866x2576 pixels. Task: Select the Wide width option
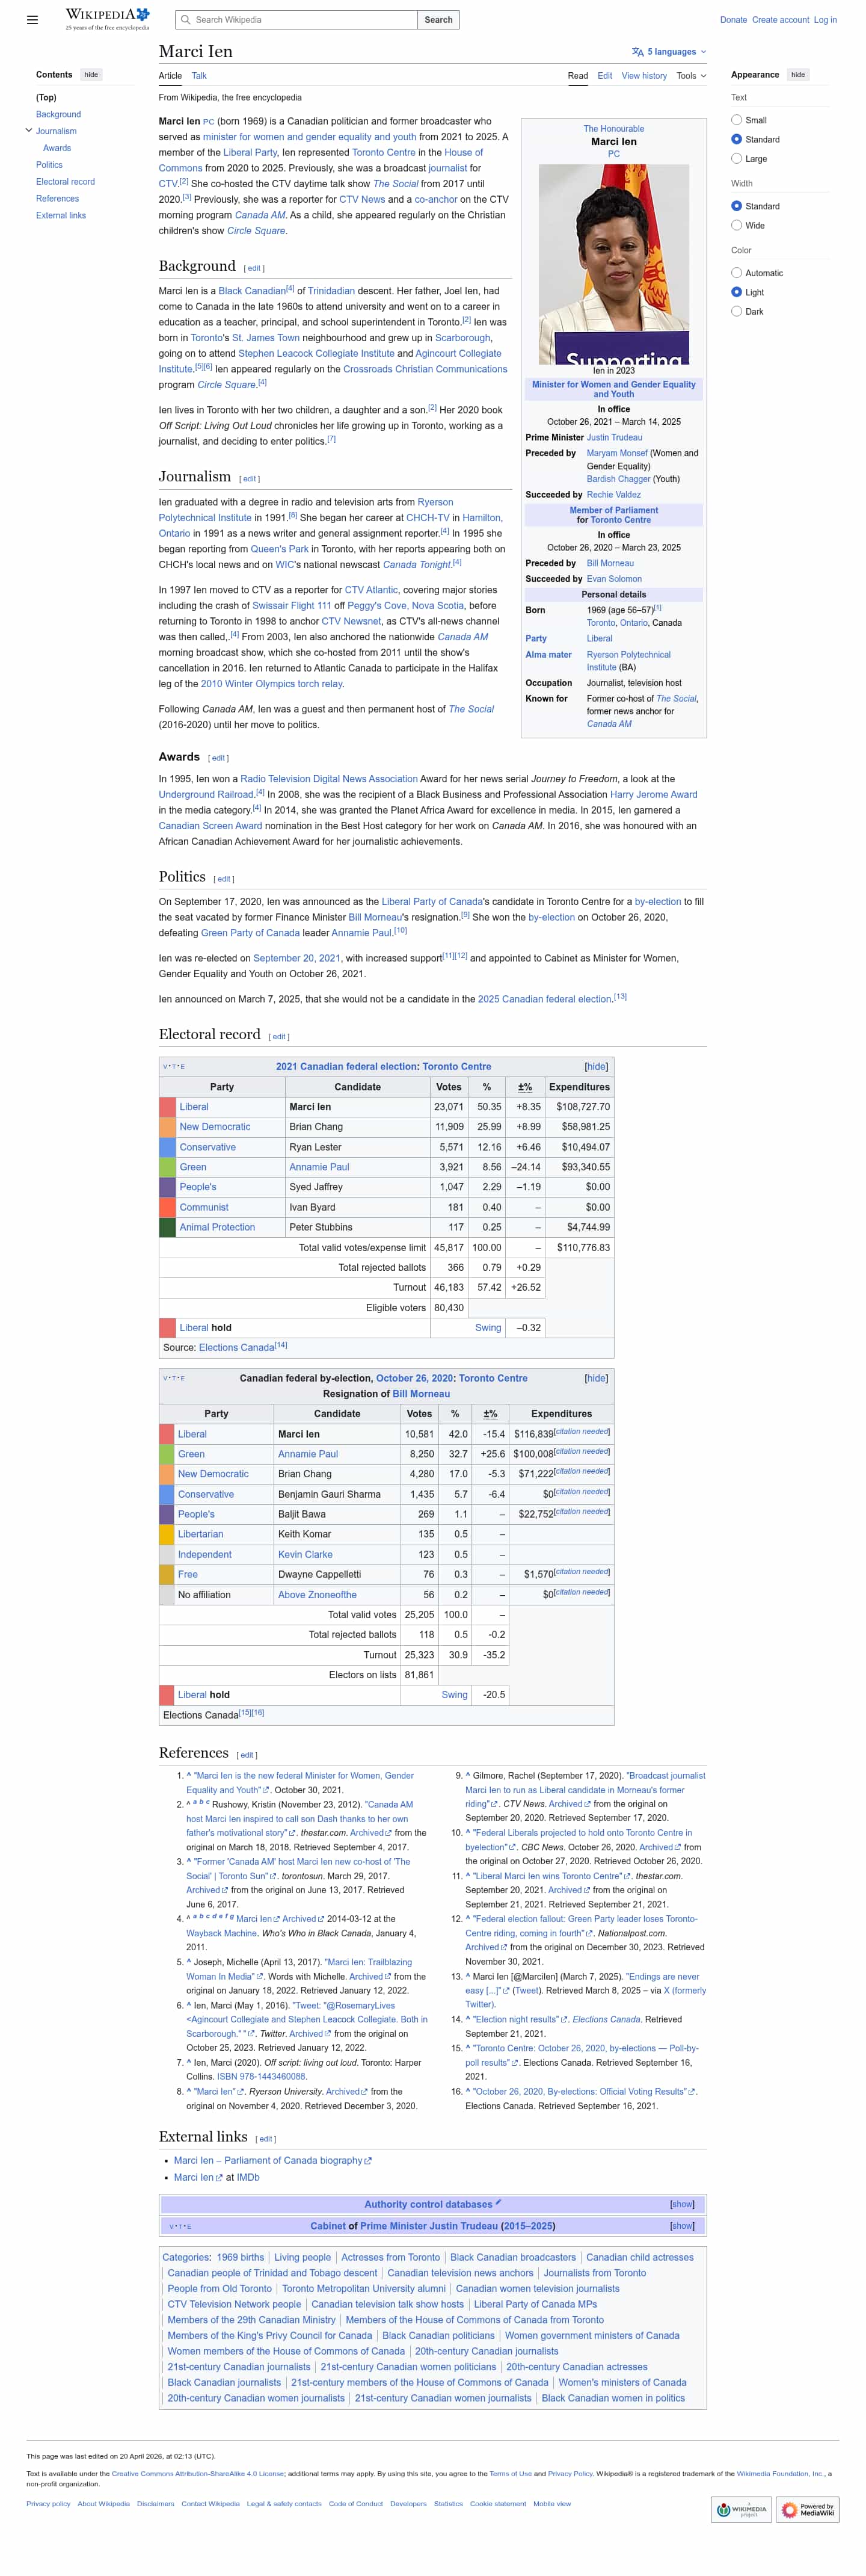coord(737,226)
